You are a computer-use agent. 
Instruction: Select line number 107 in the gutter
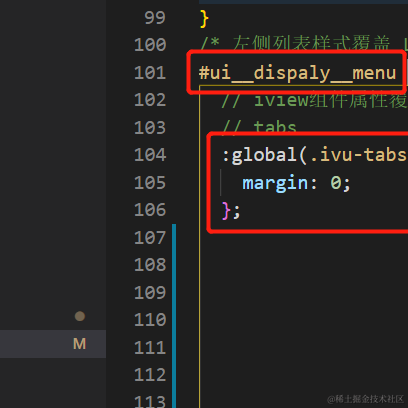point(150,238)
